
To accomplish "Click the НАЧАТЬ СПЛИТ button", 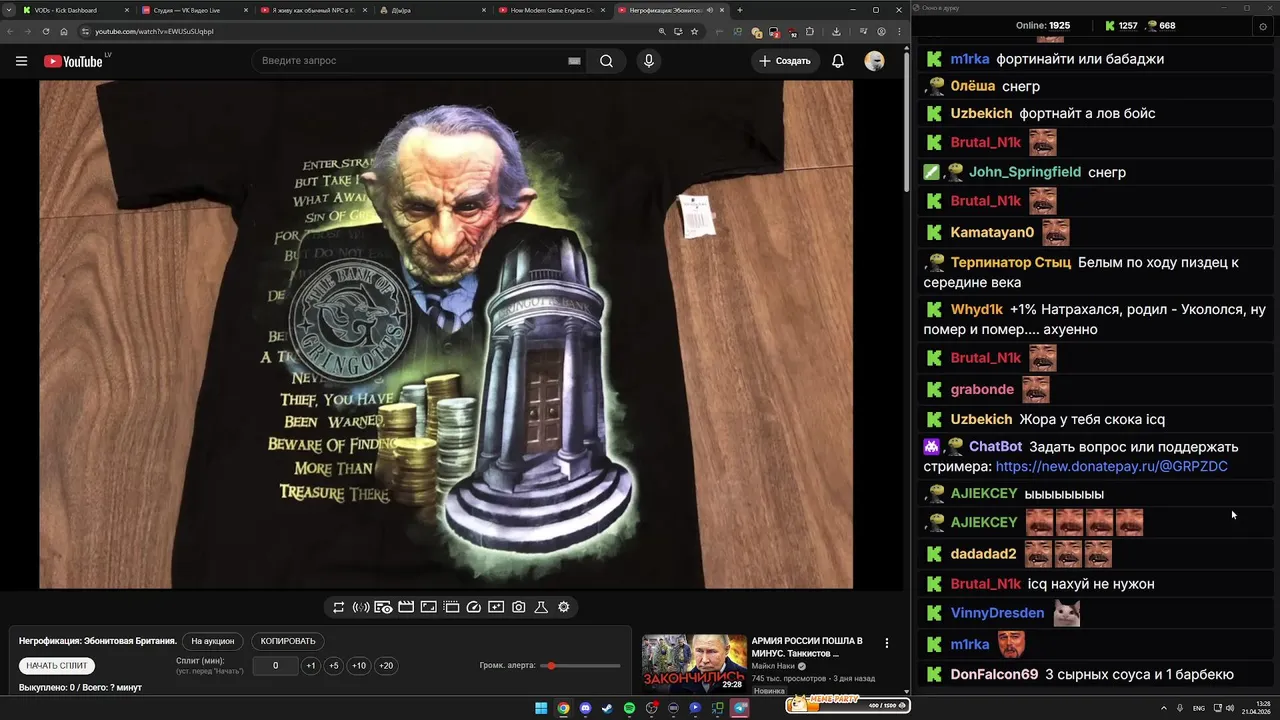I will coord(57,665).
